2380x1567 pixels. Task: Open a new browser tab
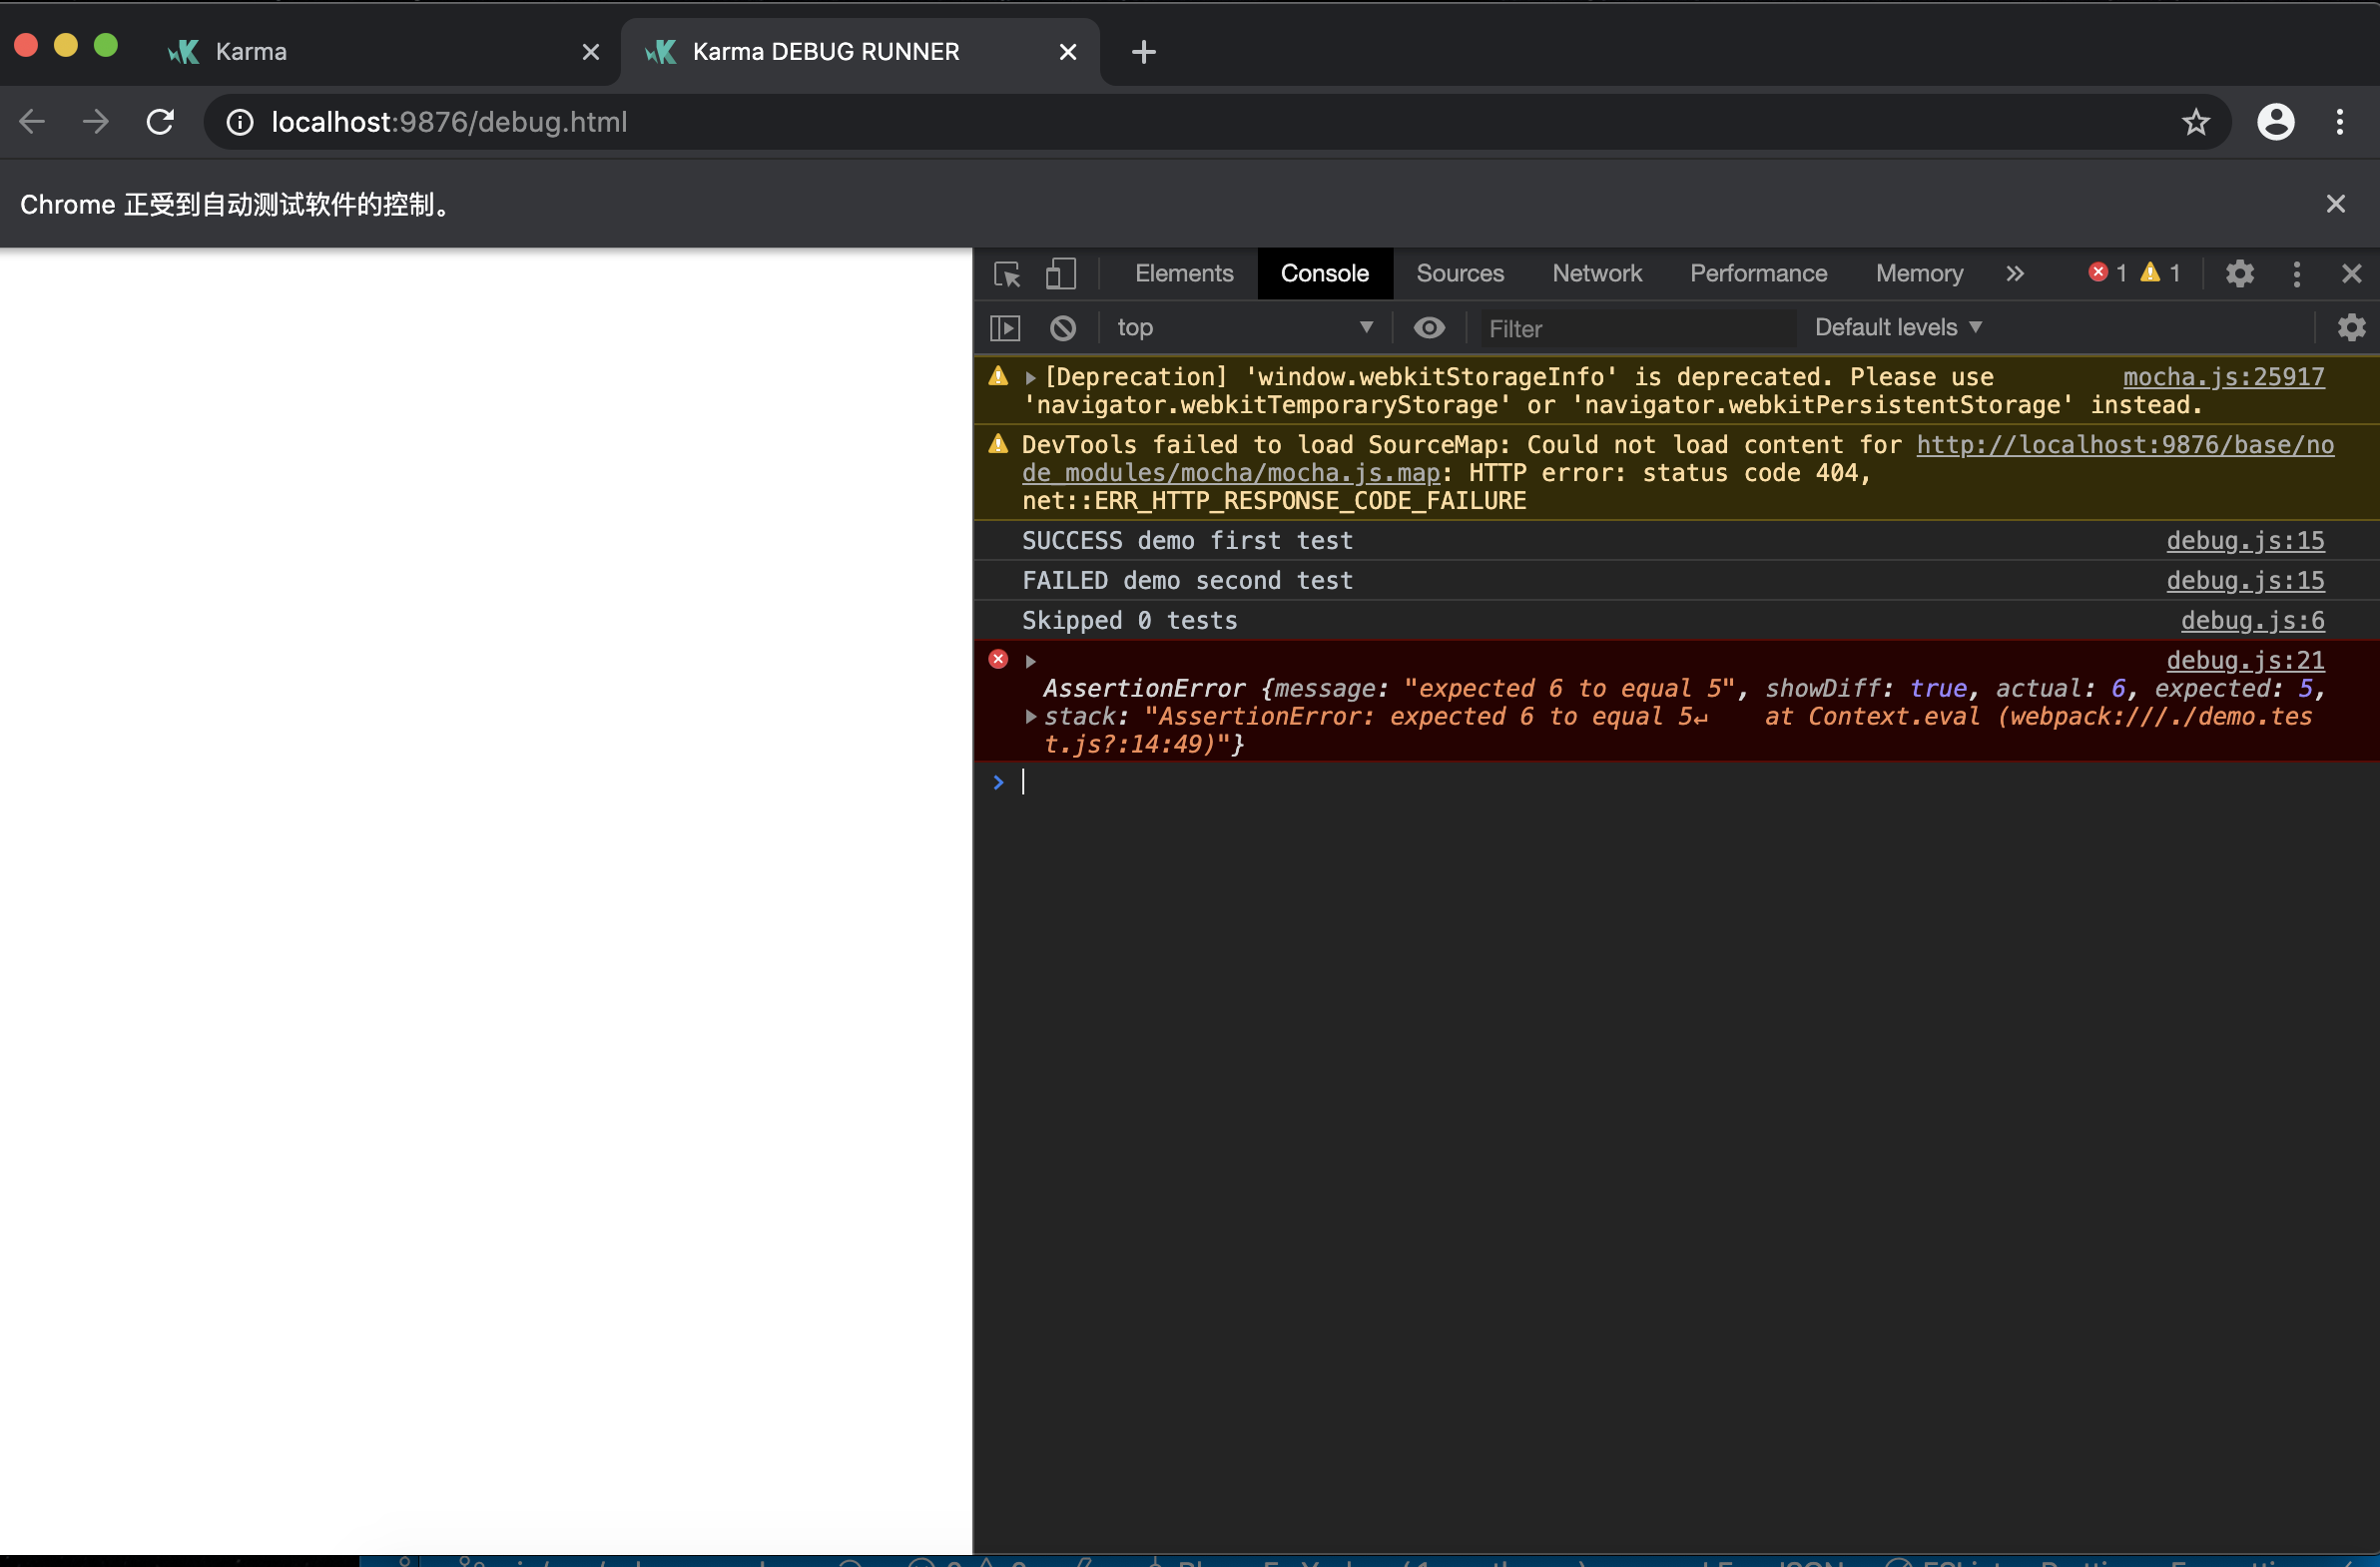pos(1144,52)
